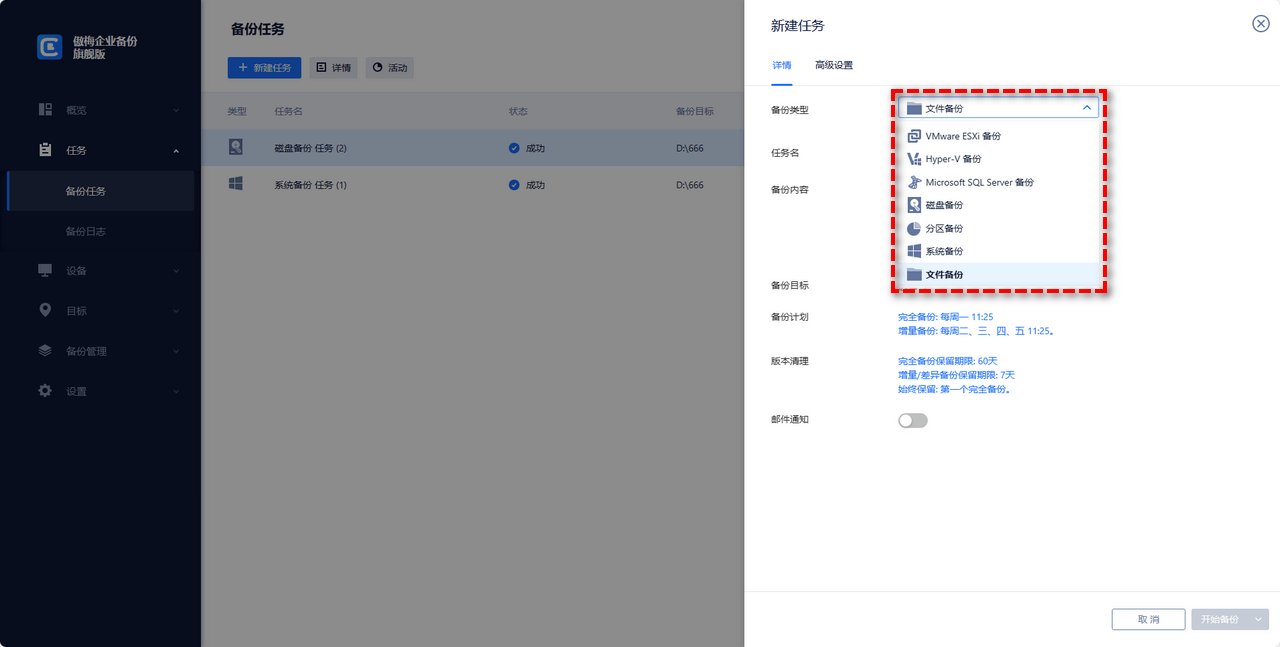Enable the 邮件通知 toggle switch
This screenshot has width=1280, height=647.
coord(912,420)
